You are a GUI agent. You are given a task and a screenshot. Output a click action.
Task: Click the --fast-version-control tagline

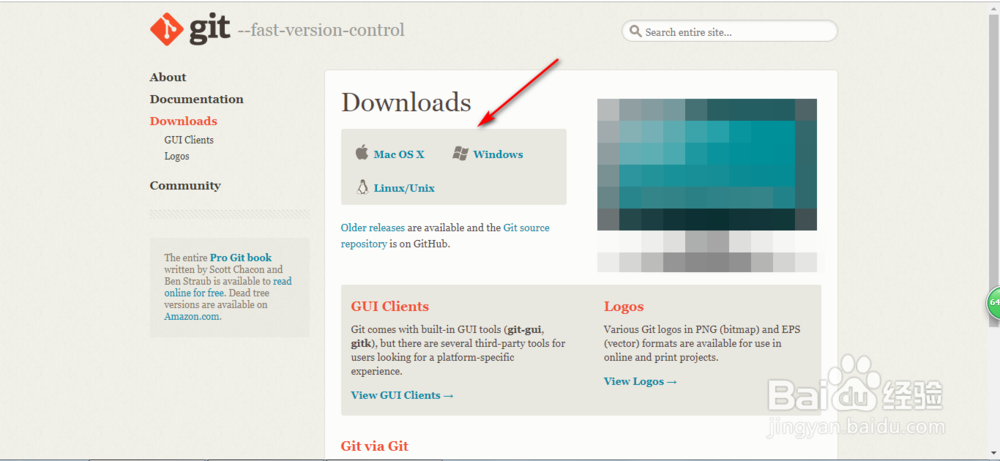pyautogui.click(x=321, y=30)
